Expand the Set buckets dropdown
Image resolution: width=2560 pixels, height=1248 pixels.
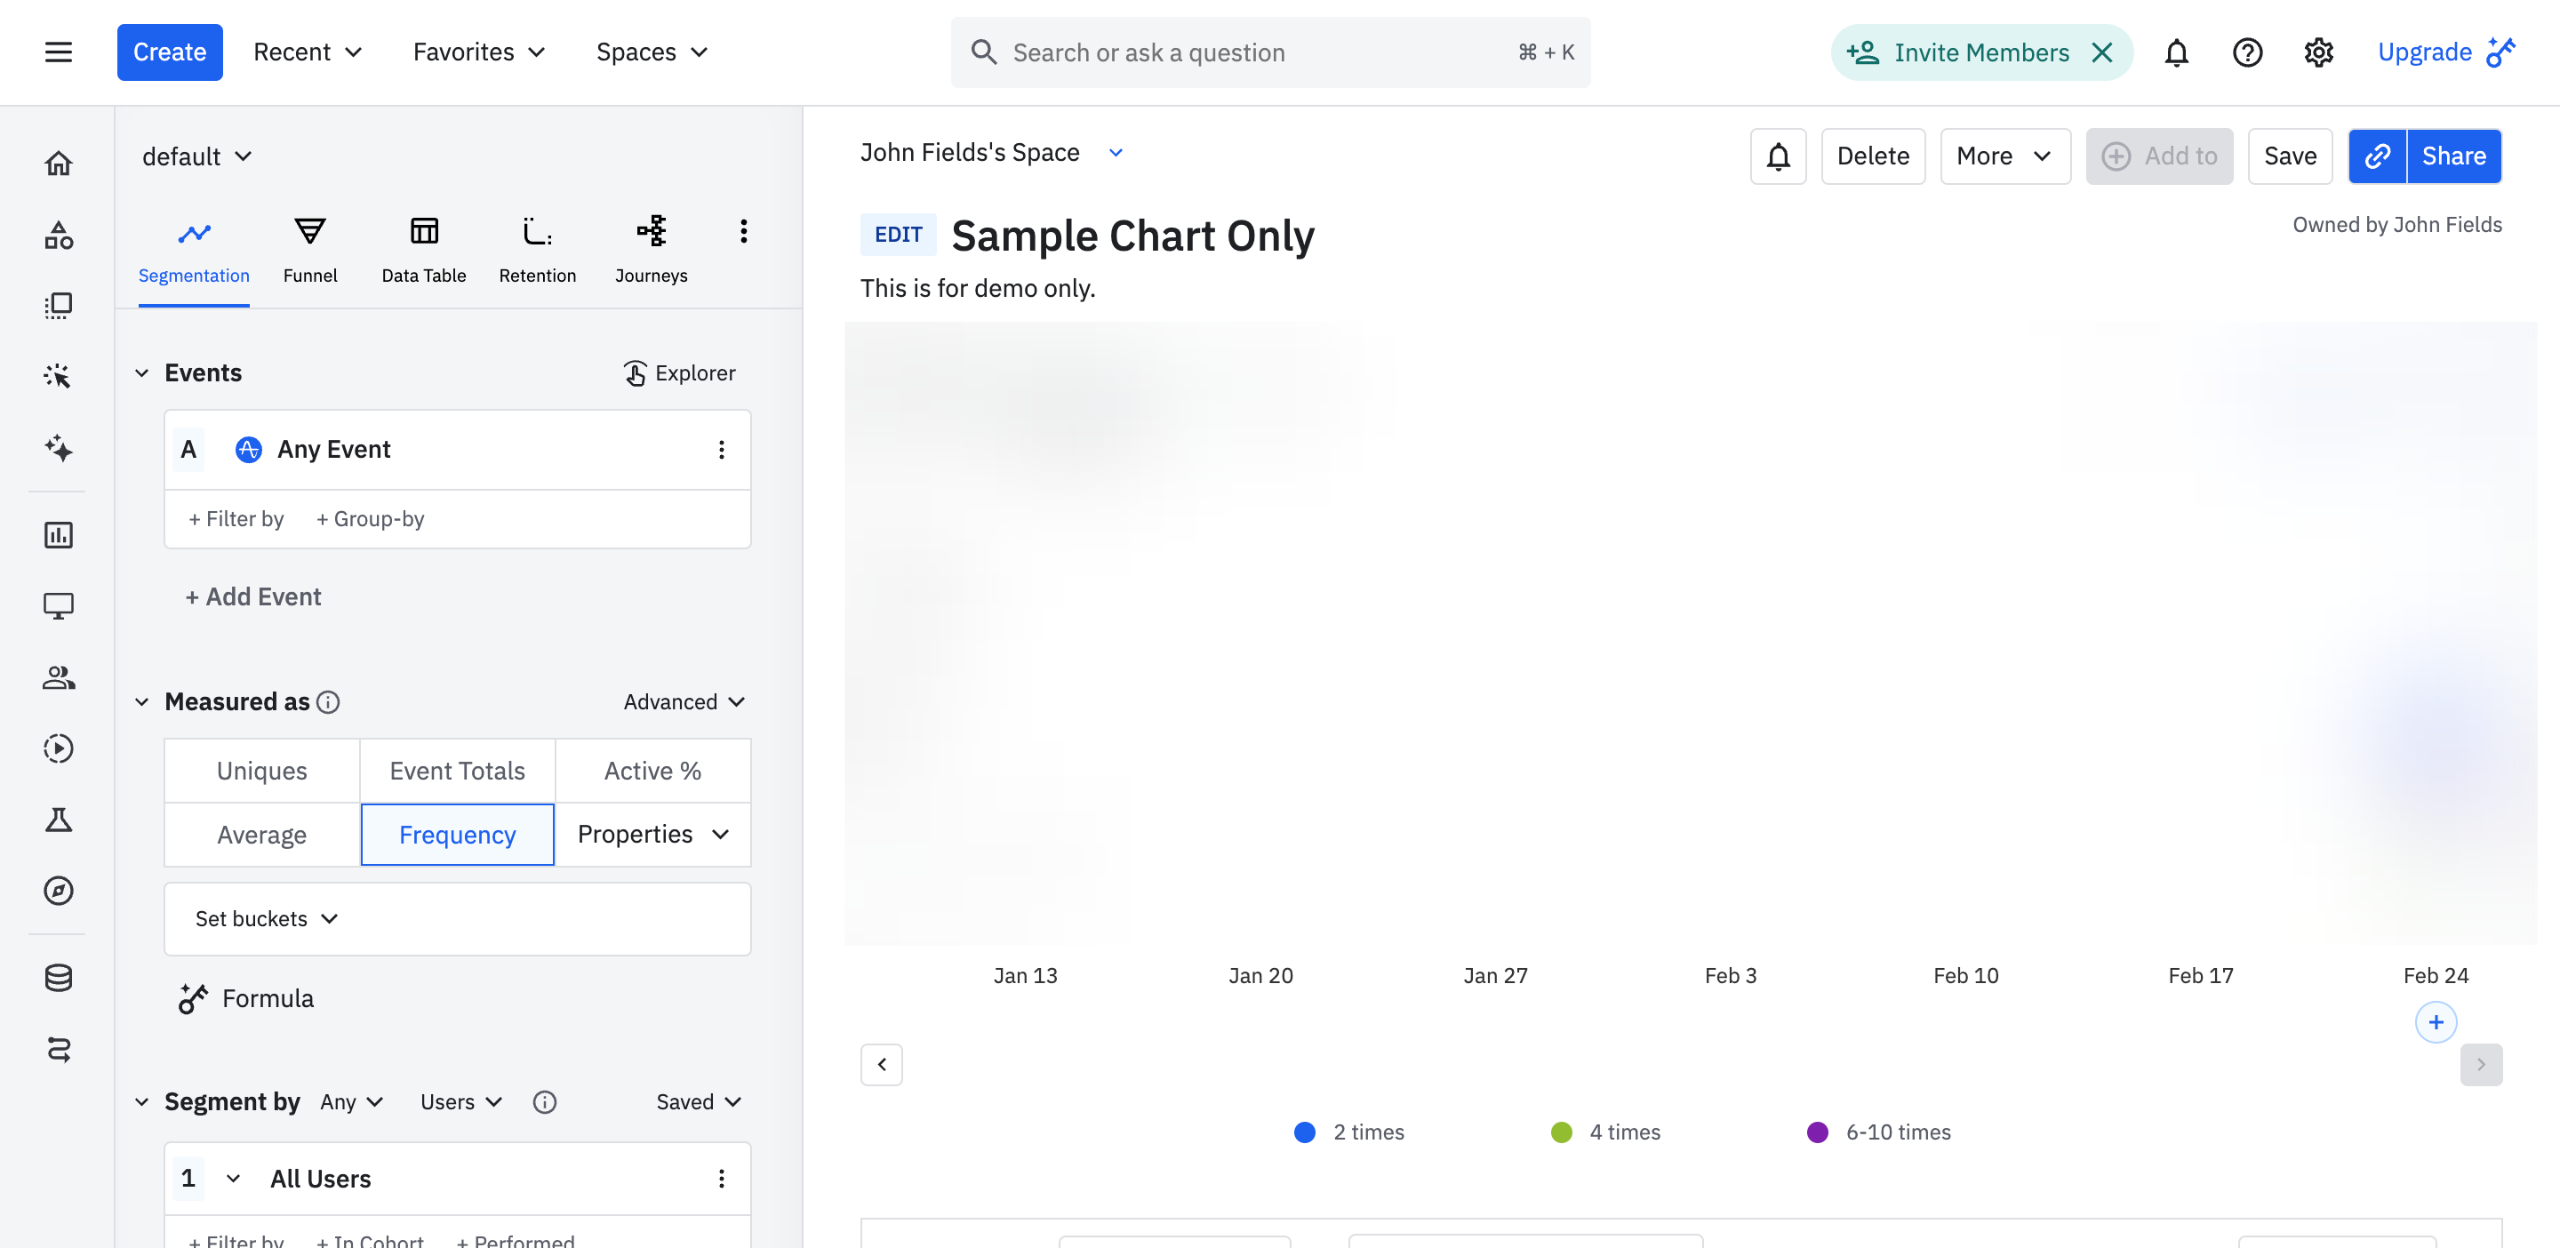(264, 918)
